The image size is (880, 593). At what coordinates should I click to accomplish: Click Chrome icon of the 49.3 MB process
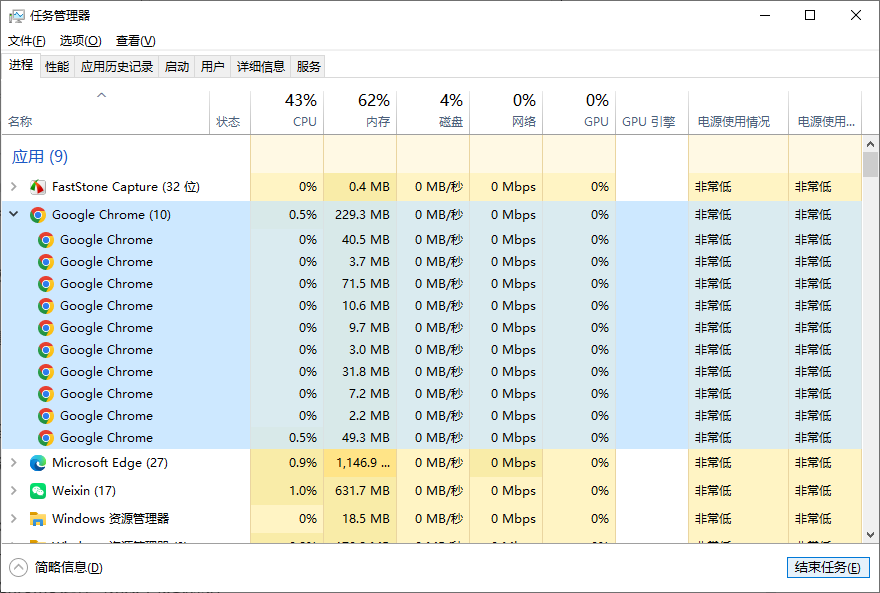pyautogui.click(x=45, y=438)
